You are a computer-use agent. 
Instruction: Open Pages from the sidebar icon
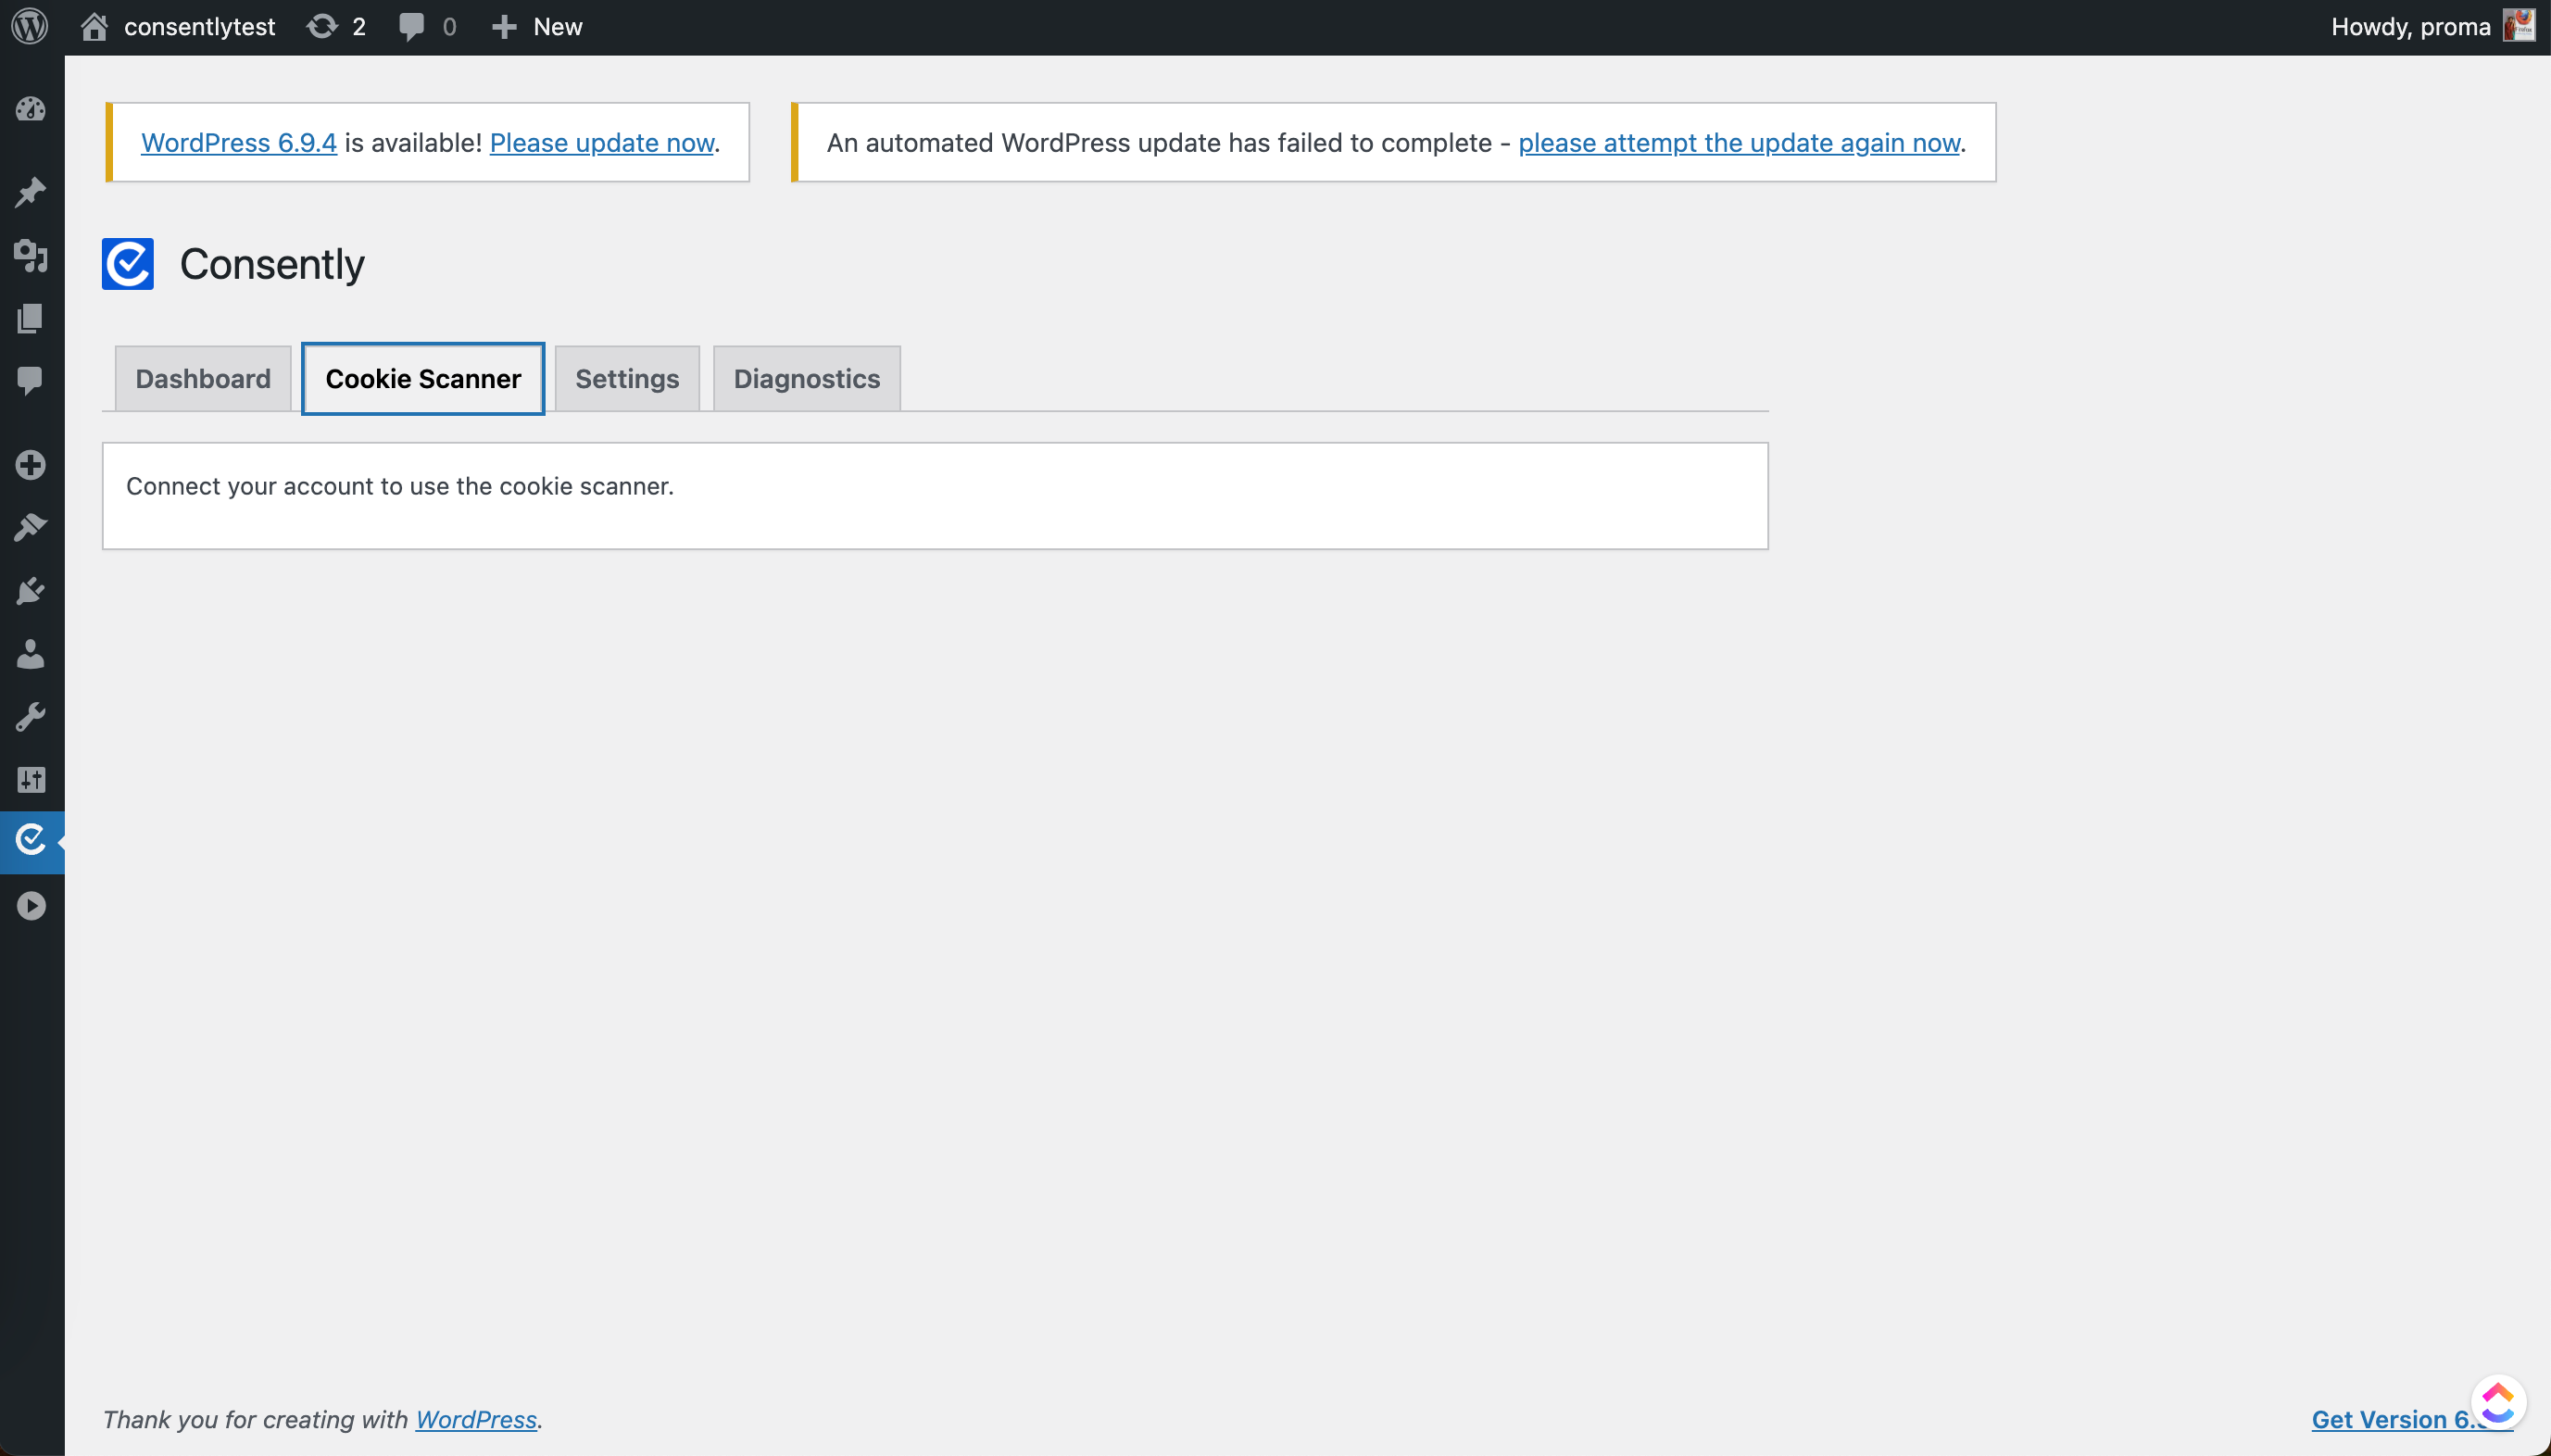(x=31, y=318)
